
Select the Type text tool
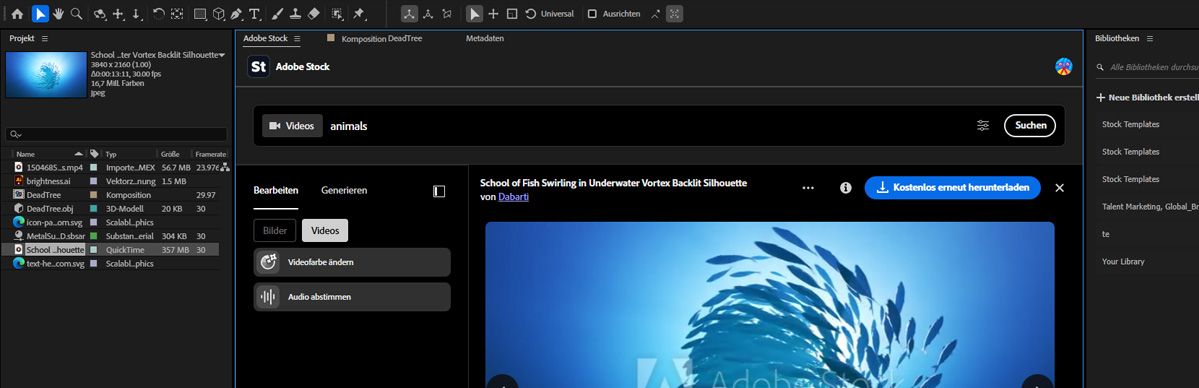(x=255, y=14)
